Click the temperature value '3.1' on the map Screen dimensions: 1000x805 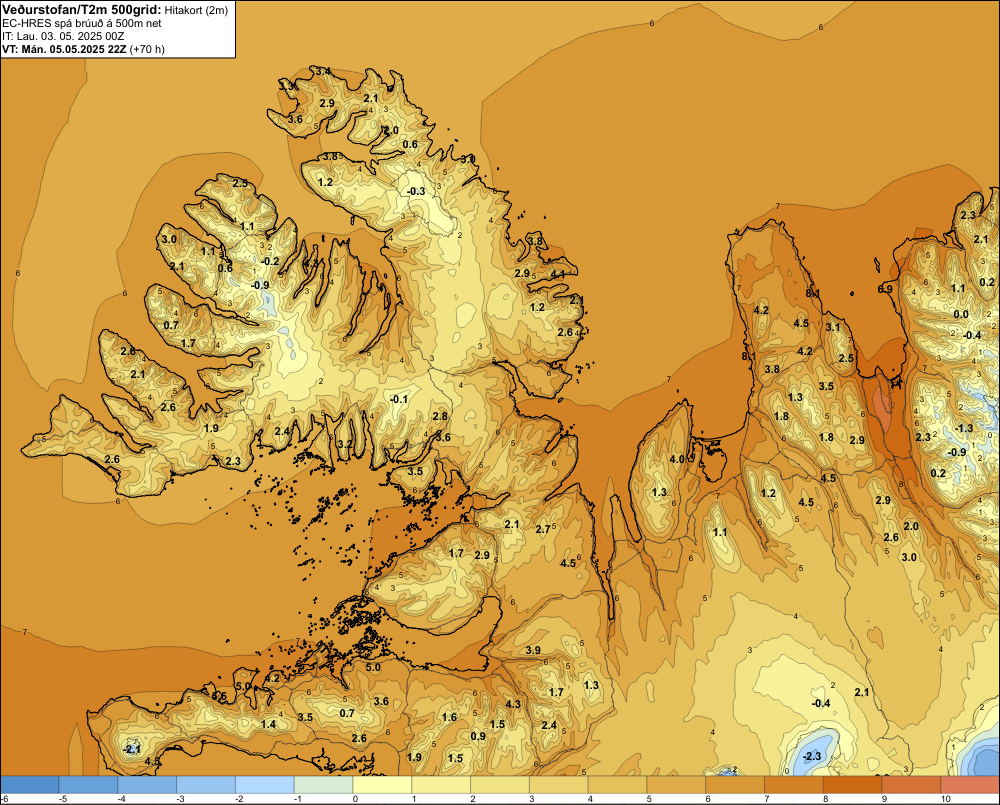[x=833, y=327]
